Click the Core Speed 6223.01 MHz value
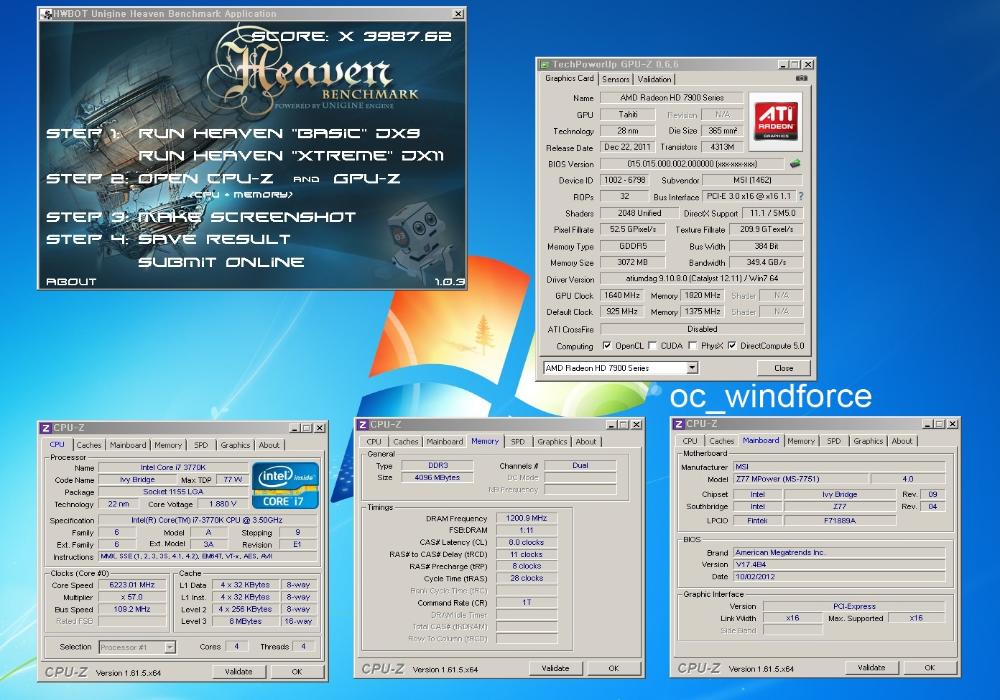 132,585
